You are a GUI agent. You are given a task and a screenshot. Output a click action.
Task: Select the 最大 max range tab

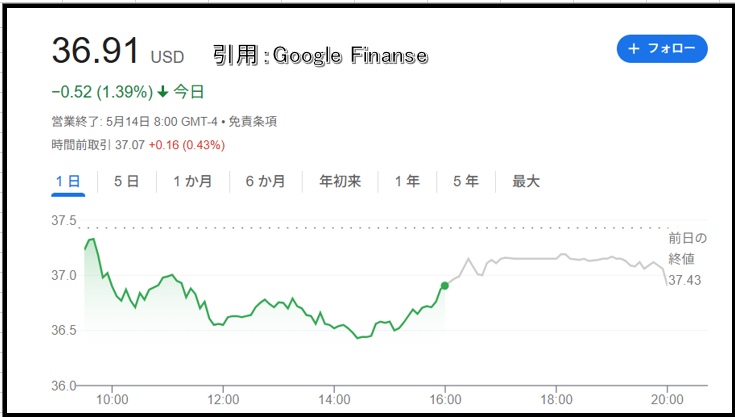tap(526, 181)
